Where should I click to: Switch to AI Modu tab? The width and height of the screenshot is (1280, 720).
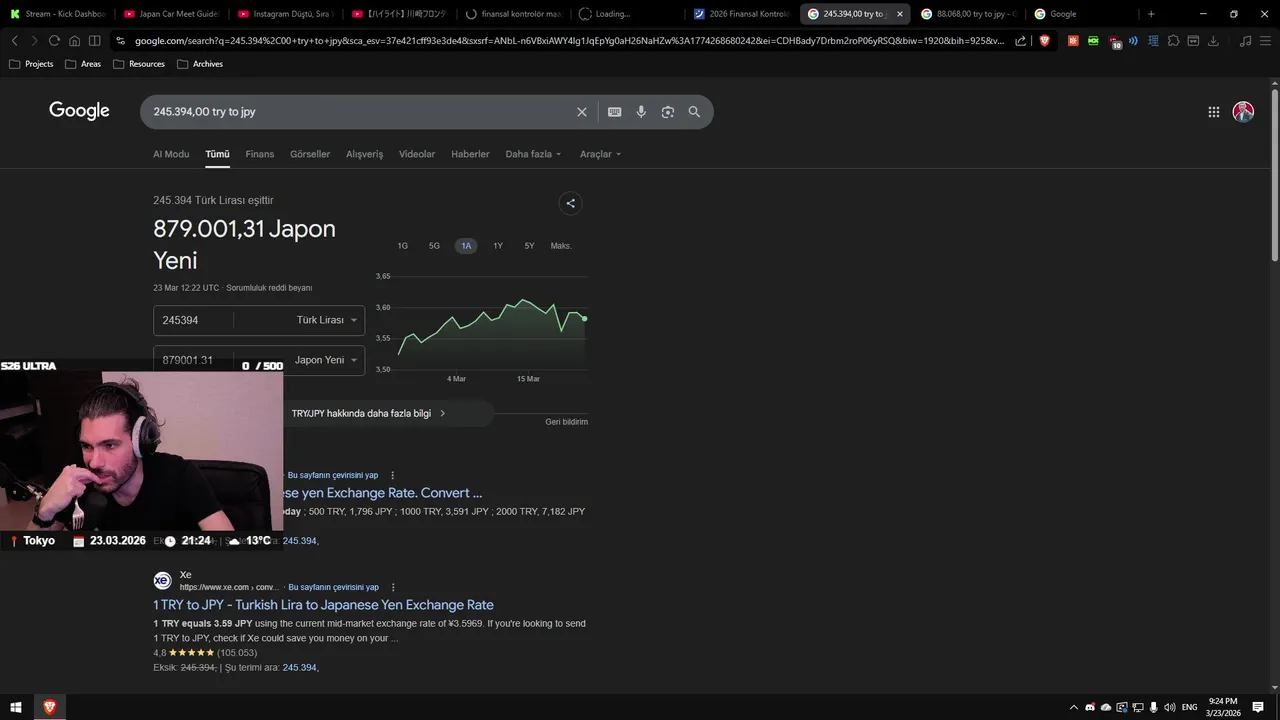[x=171, y=154]
